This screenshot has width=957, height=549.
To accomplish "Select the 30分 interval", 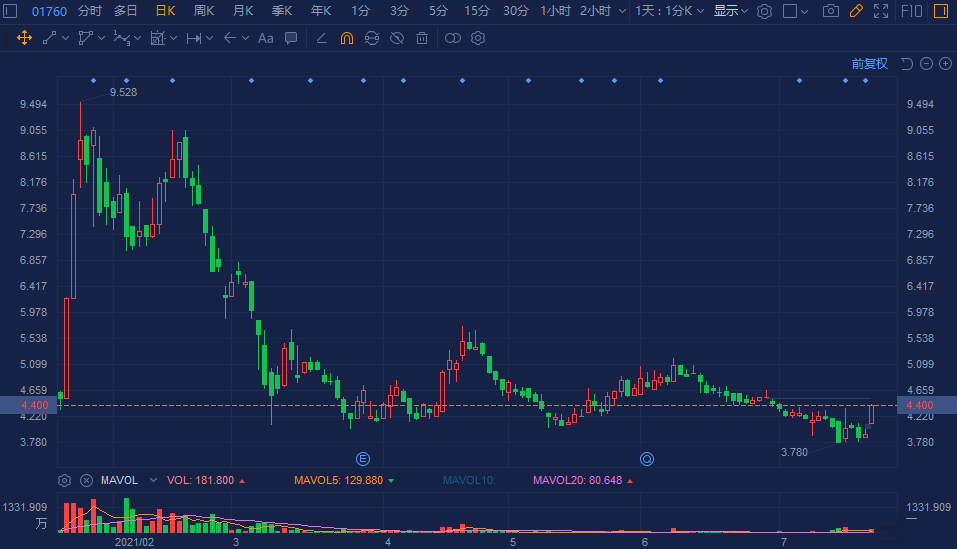I will 516,11.
